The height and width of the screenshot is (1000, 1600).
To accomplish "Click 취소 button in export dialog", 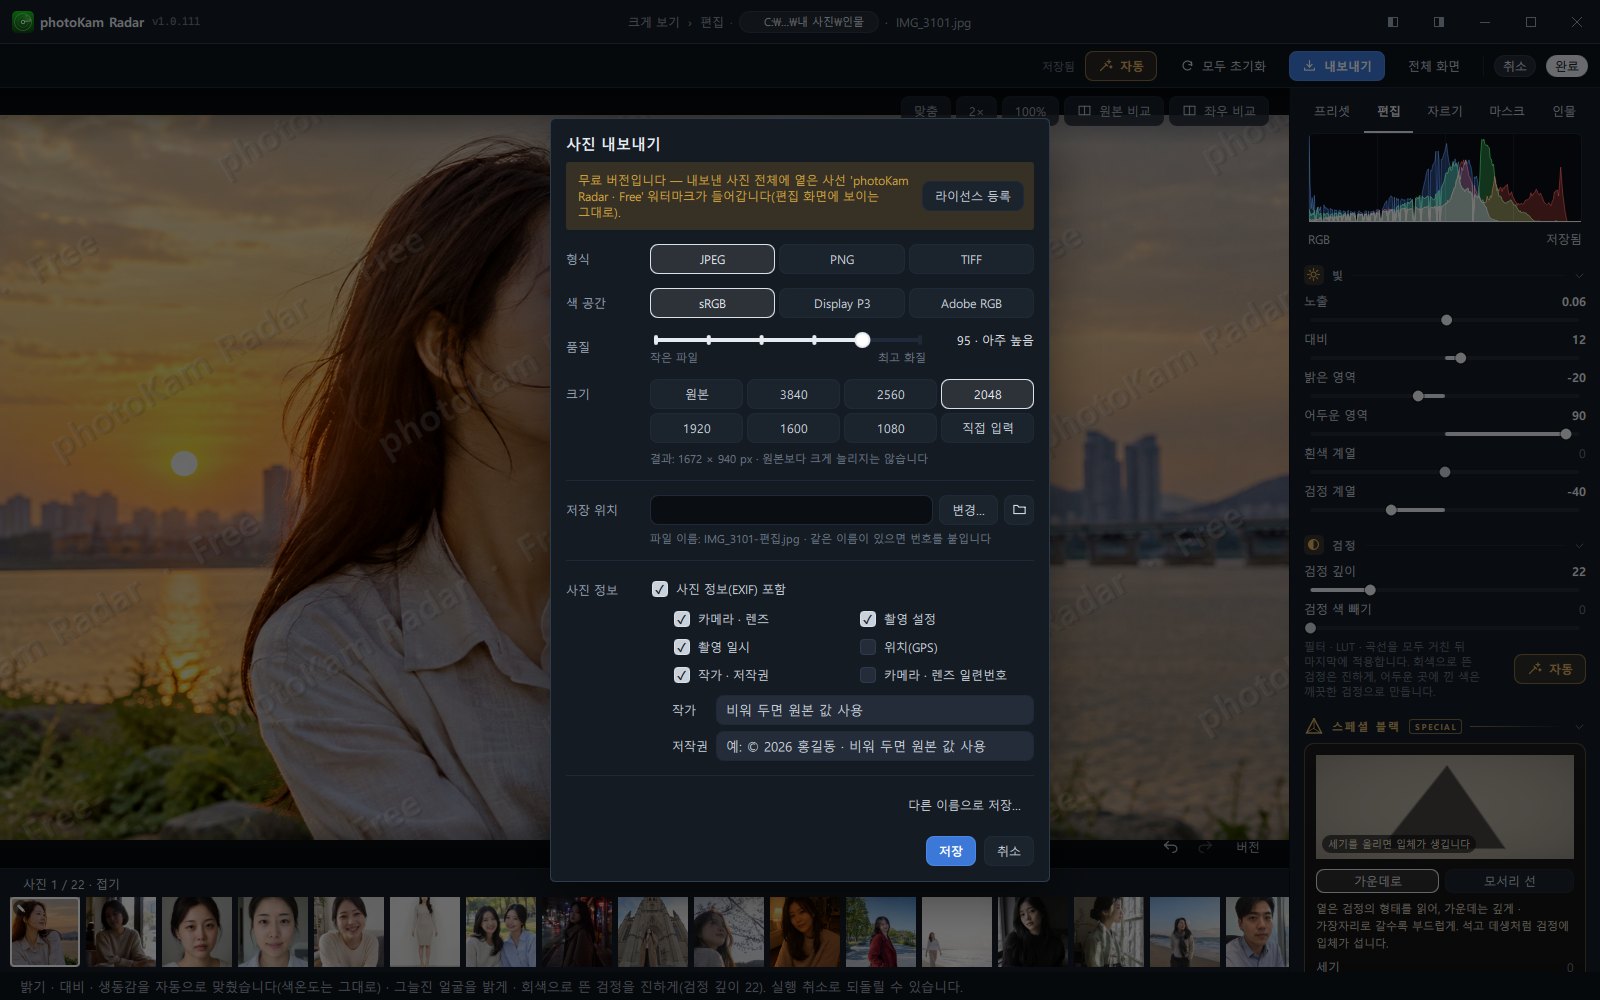I will tap(1009, 851).
